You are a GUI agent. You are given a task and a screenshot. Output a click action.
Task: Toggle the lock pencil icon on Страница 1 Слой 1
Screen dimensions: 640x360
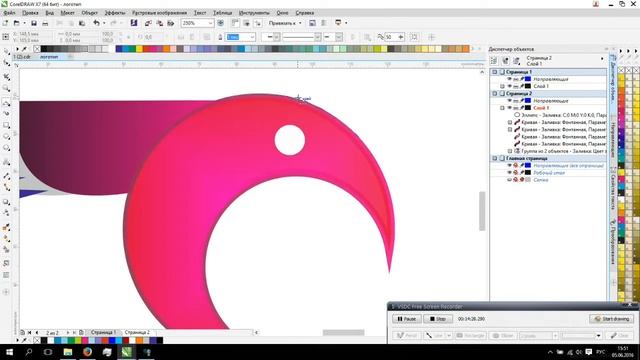point(522,86)
